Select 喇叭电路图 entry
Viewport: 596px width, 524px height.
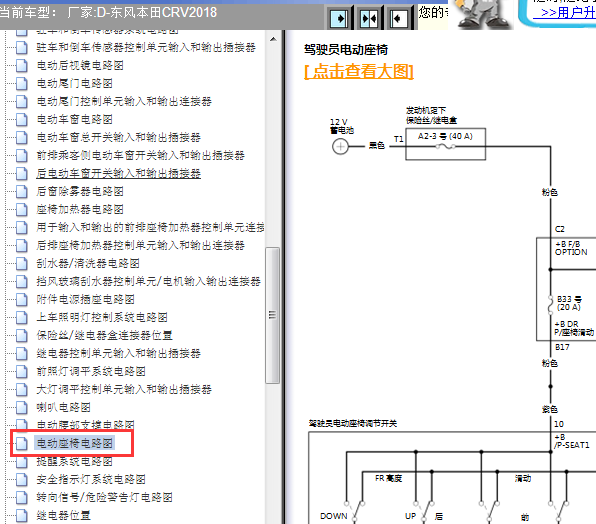point(63,407)
